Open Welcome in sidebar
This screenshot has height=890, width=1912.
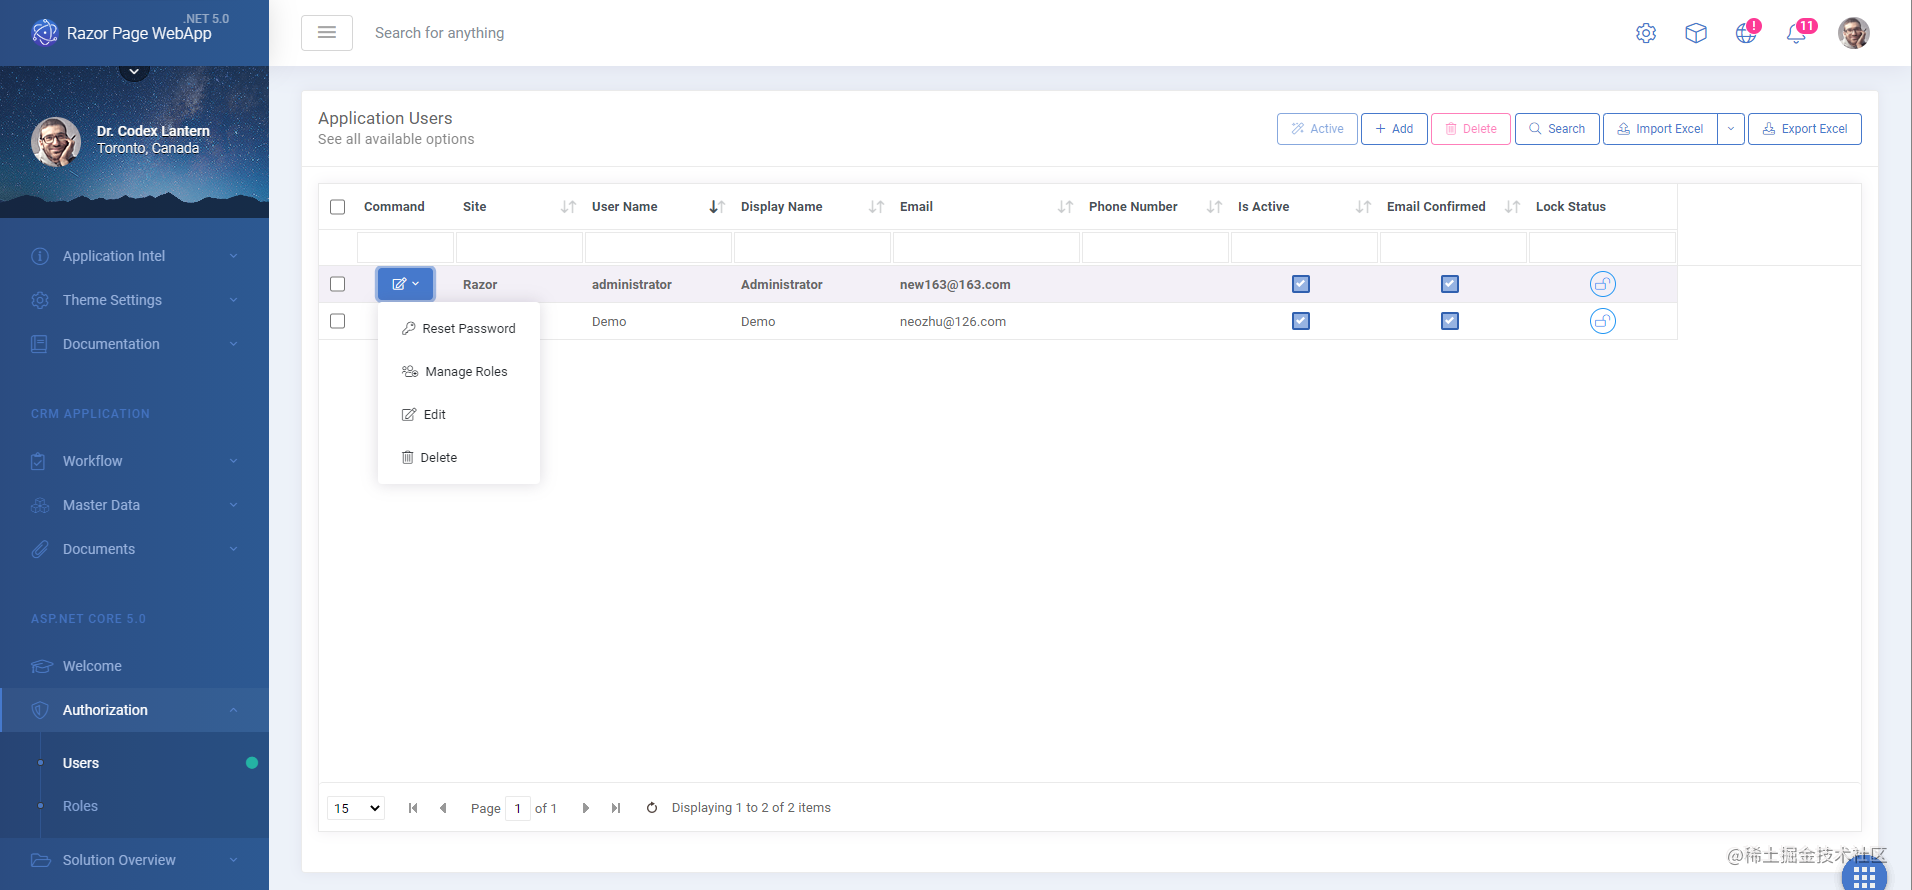click(134, 666)
